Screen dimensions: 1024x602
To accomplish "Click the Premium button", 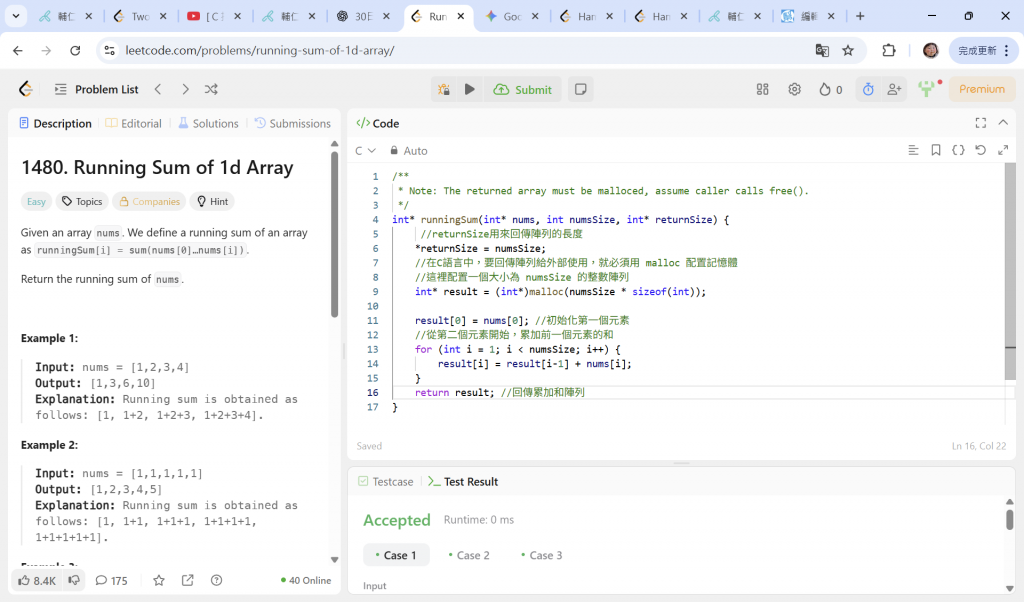I will point(982,89).
